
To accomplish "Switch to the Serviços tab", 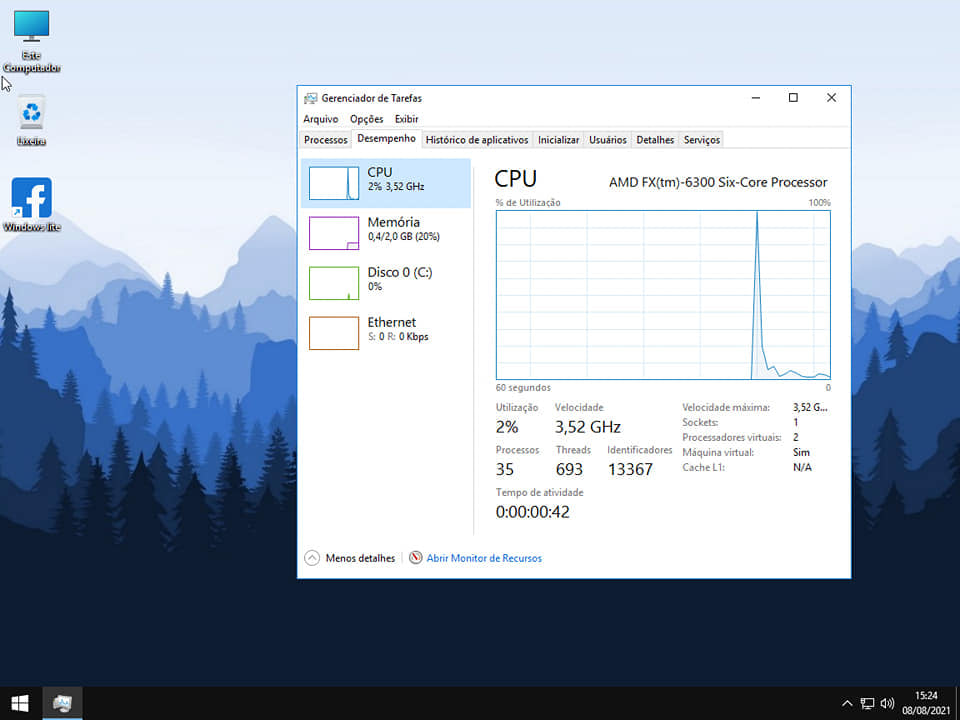I will click(702, 140).
